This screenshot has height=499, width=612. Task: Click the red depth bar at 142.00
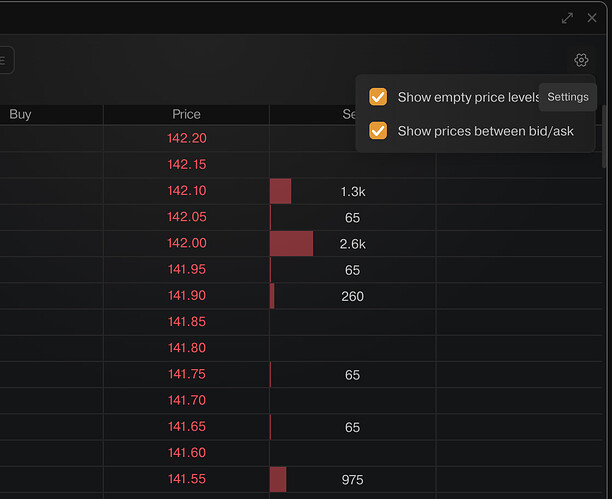point(291,243)
